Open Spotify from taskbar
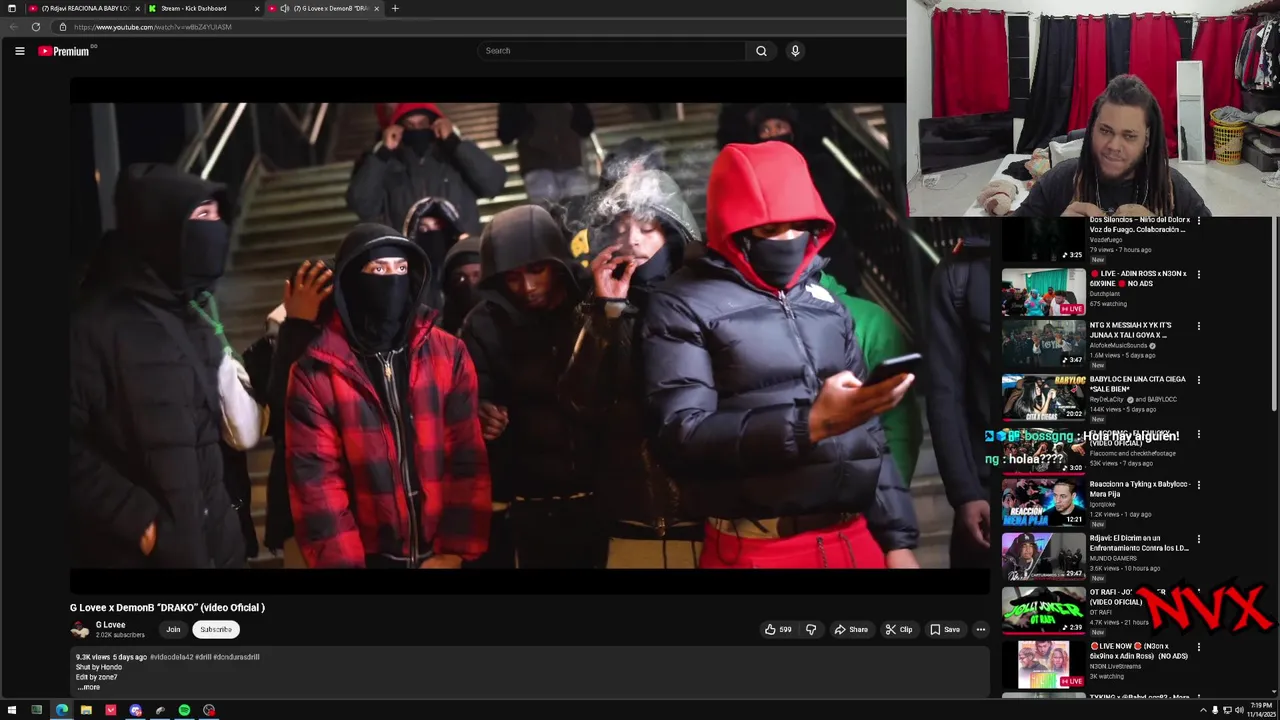 click(x=184, y=710)
